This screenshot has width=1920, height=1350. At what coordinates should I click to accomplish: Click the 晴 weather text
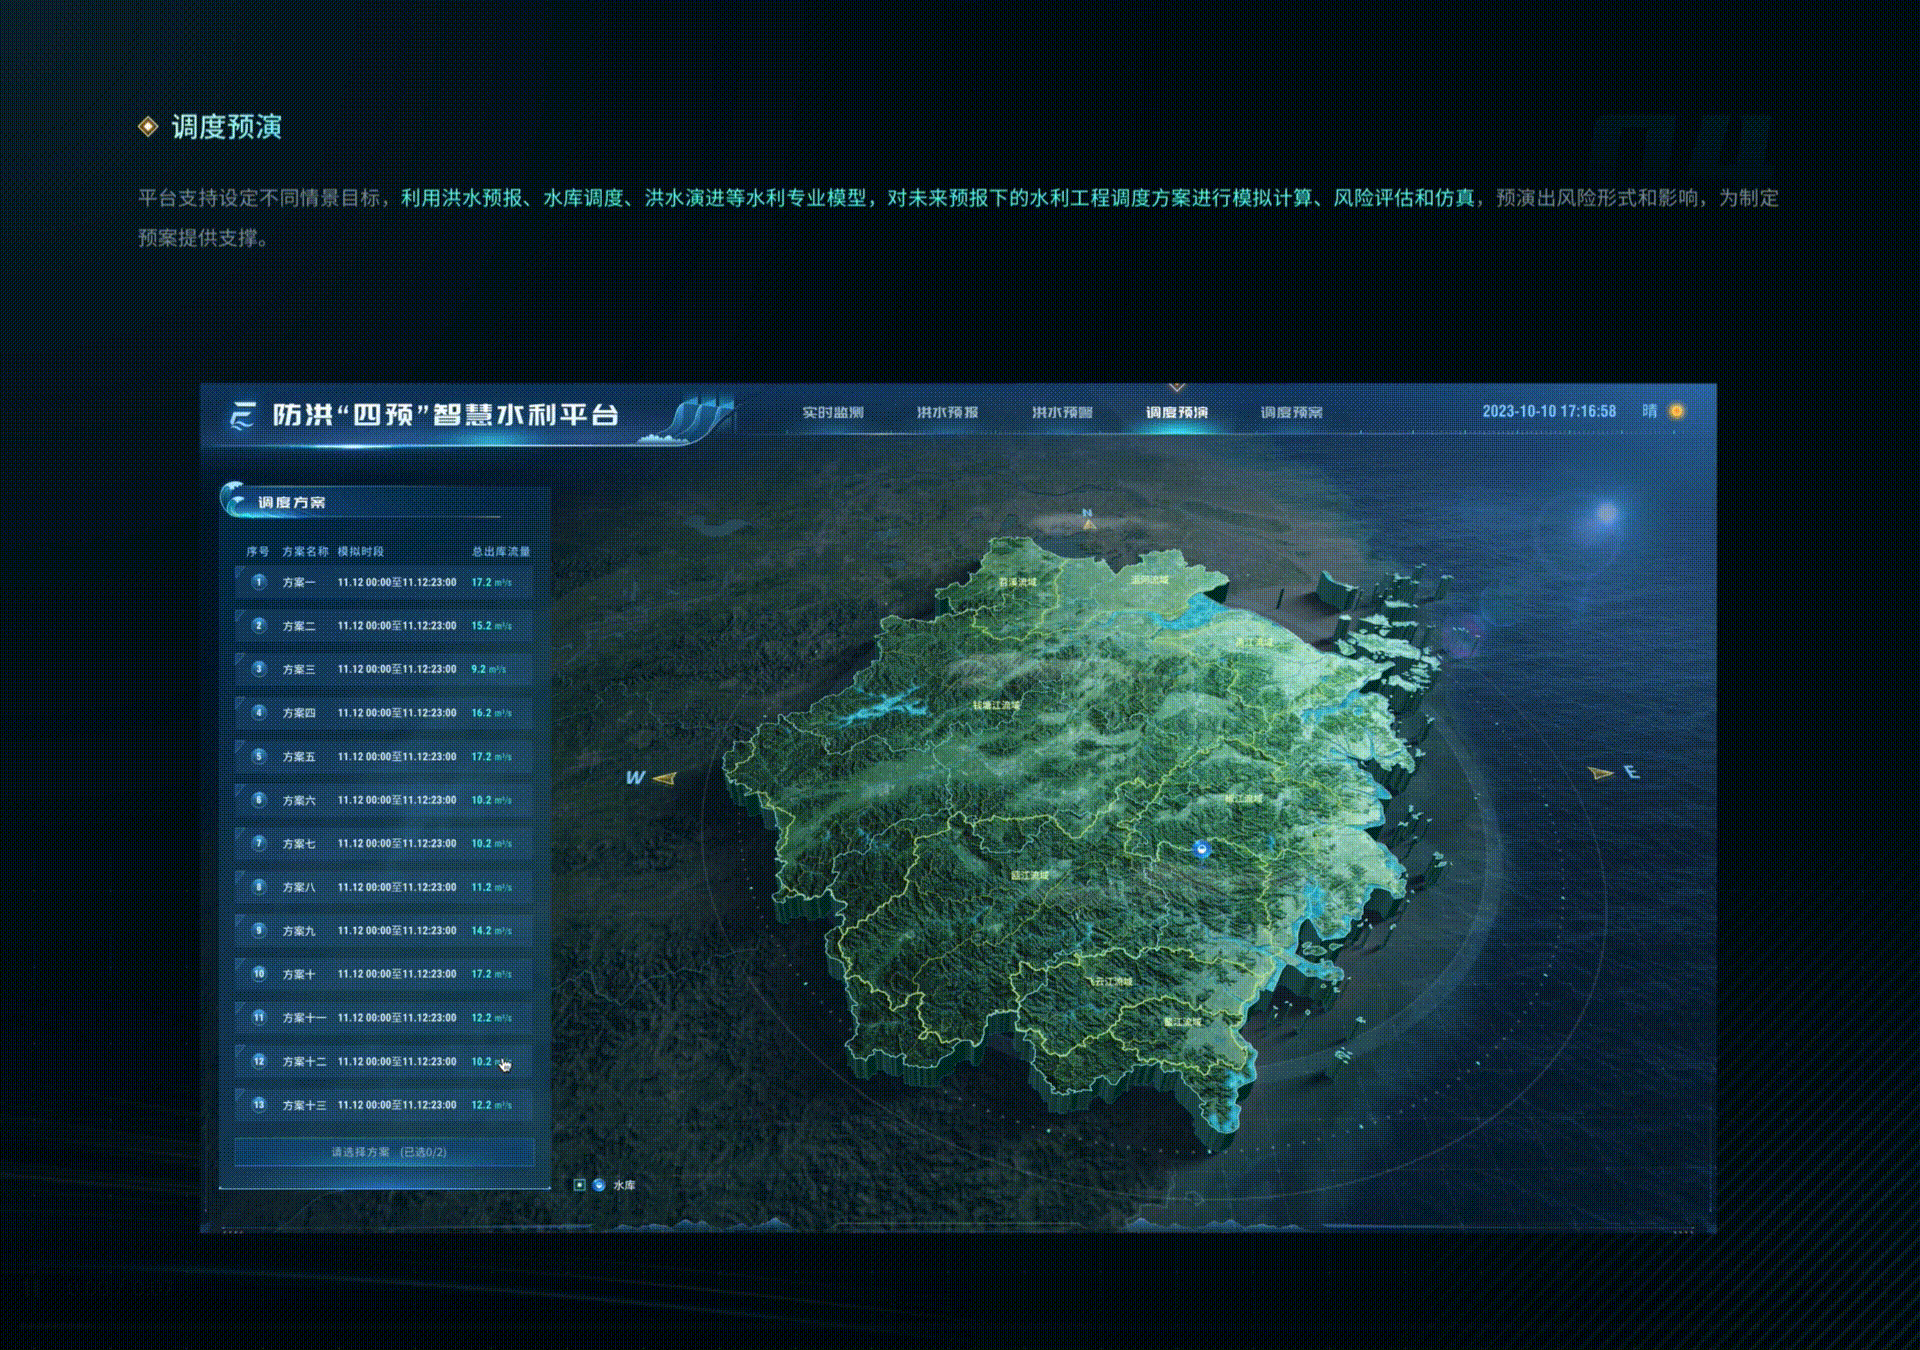[x=1650, y=411]
